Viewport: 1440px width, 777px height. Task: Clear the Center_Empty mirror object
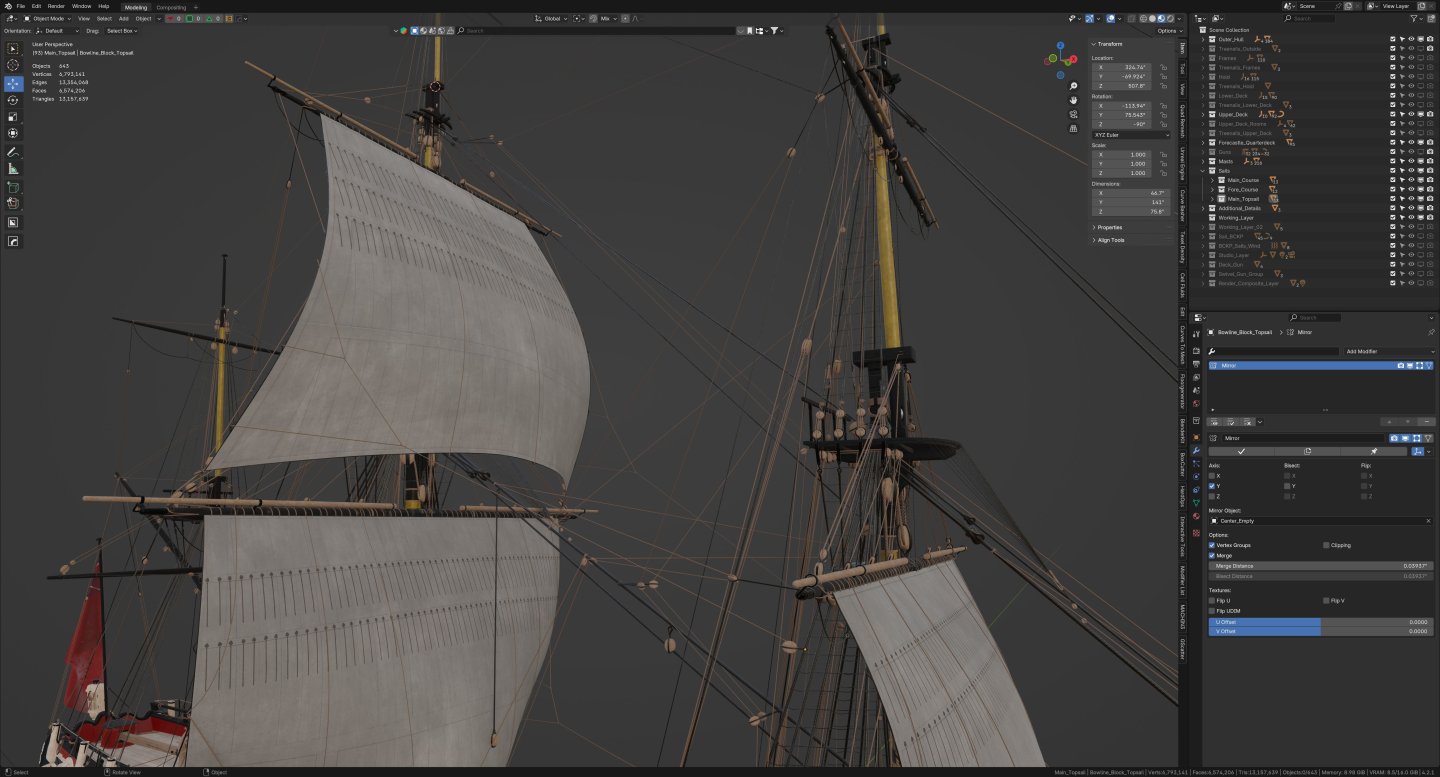click(1429, 521)
